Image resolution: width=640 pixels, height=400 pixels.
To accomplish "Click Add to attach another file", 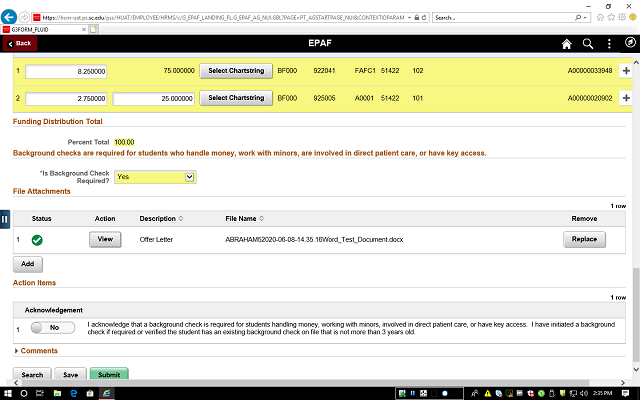I will [27, 264].
